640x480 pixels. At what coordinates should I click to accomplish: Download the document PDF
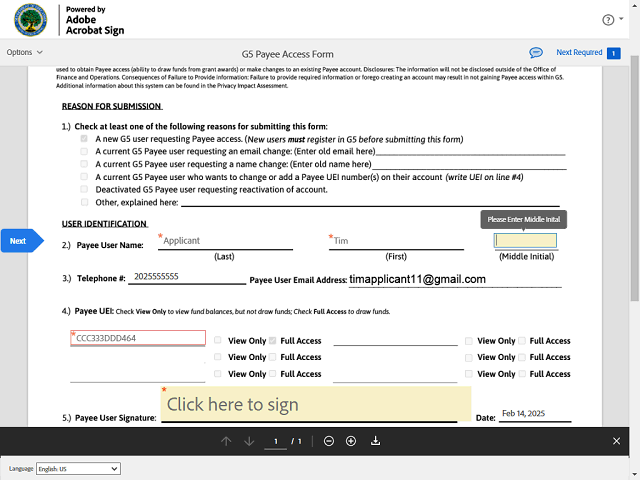[x=376, y=441]
